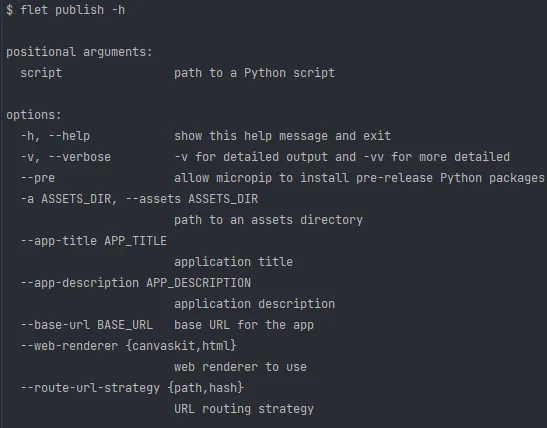The image size is (547, 428).
Task: Click 'path to an assets directory' text
Action: [268, 220]
